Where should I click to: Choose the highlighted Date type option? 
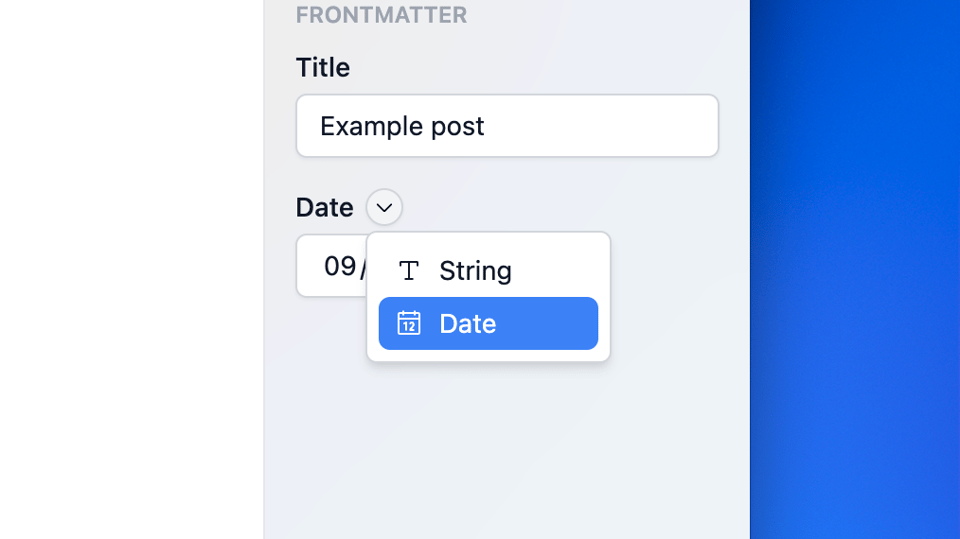(x=488, y=323)
